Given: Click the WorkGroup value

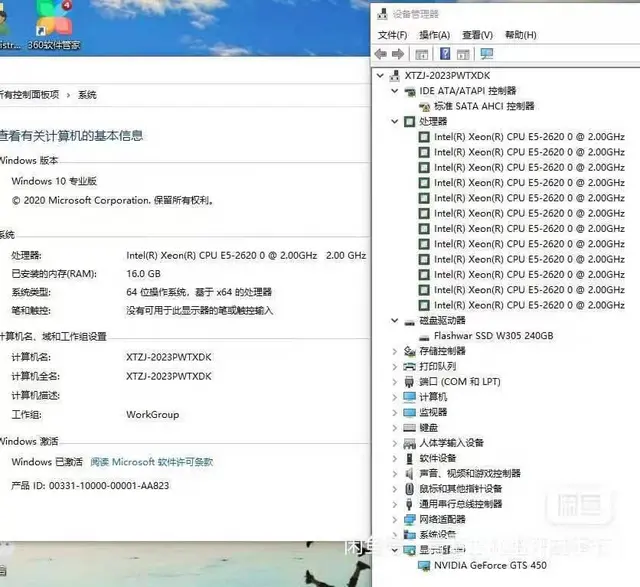Looking at the screenshot, I should click(x=153, y=415).
